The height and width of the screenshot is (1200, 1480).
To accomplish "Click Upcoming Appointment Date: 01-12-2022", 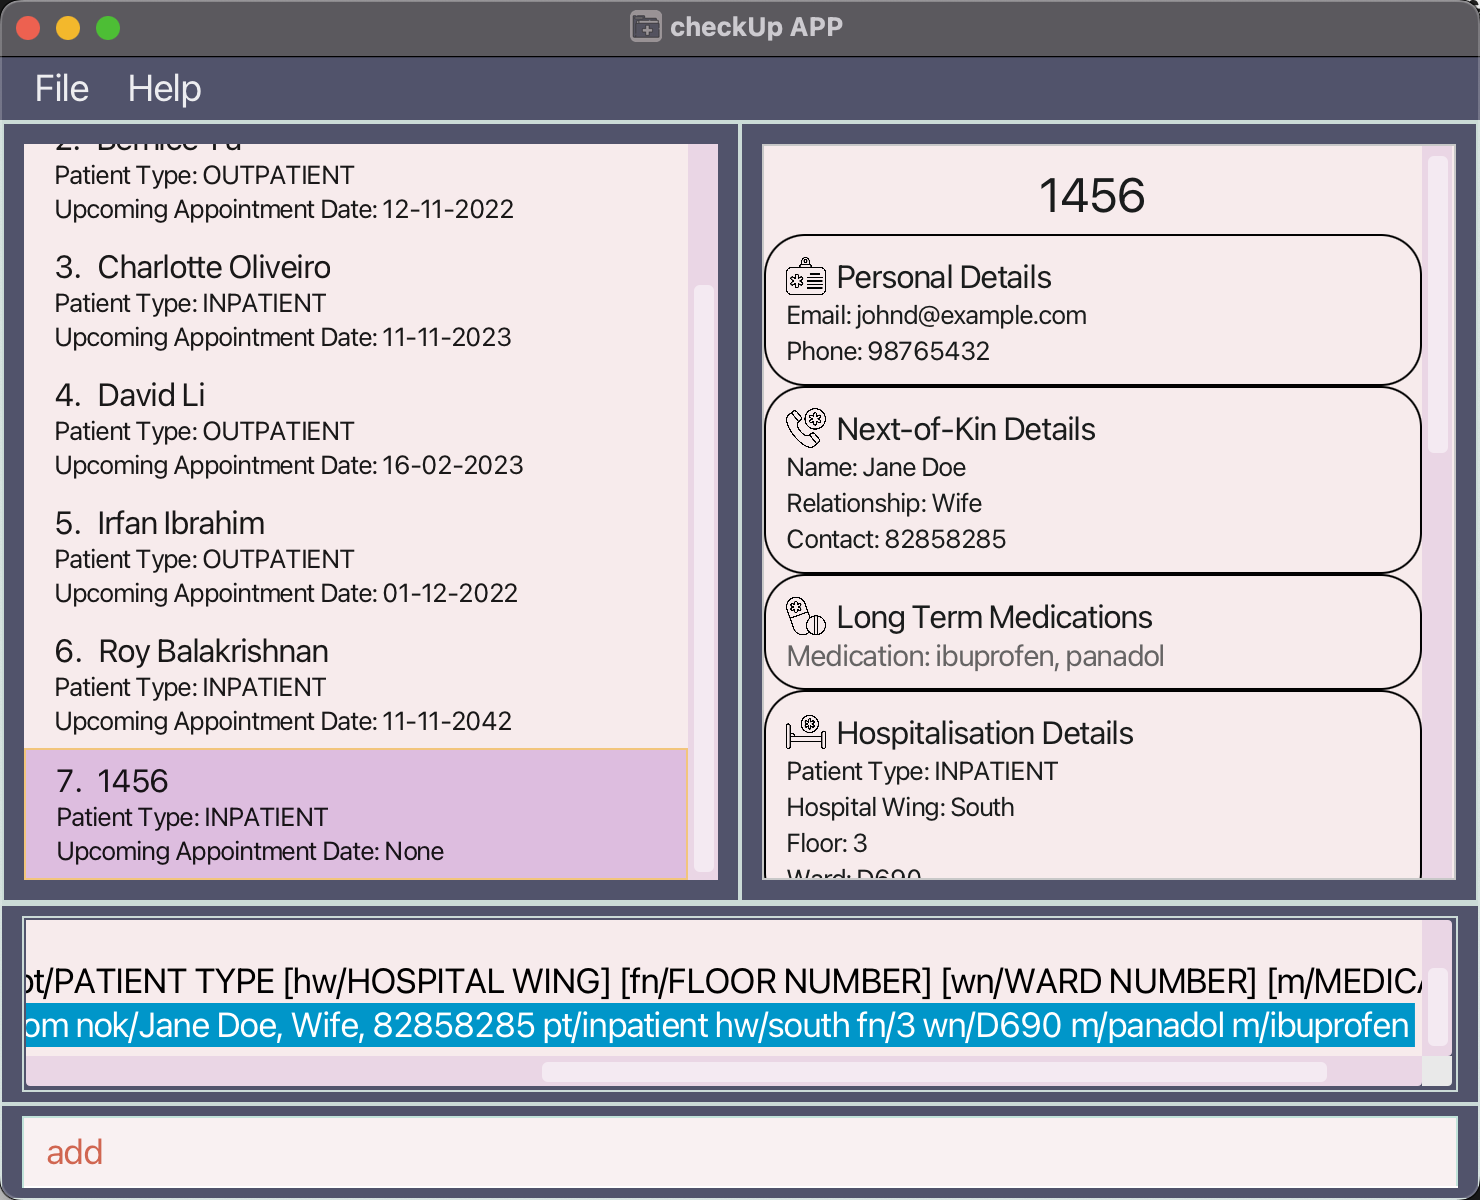I will (286, 593).
